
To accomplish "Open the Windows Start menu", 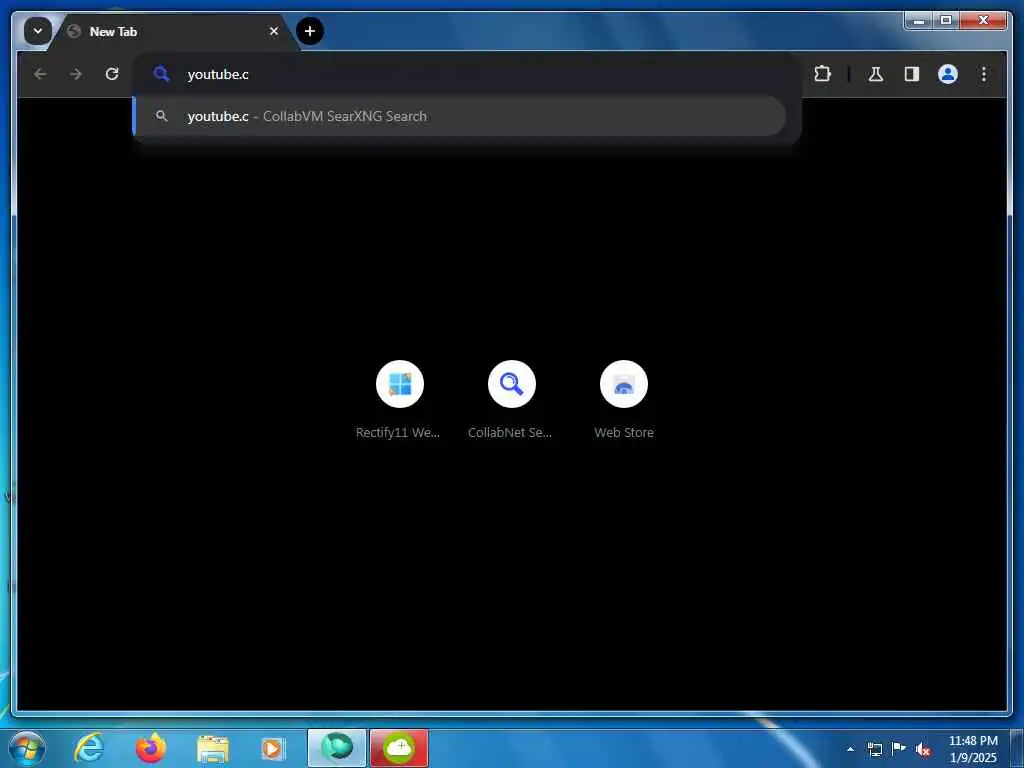I will click(x=27, y=748).
